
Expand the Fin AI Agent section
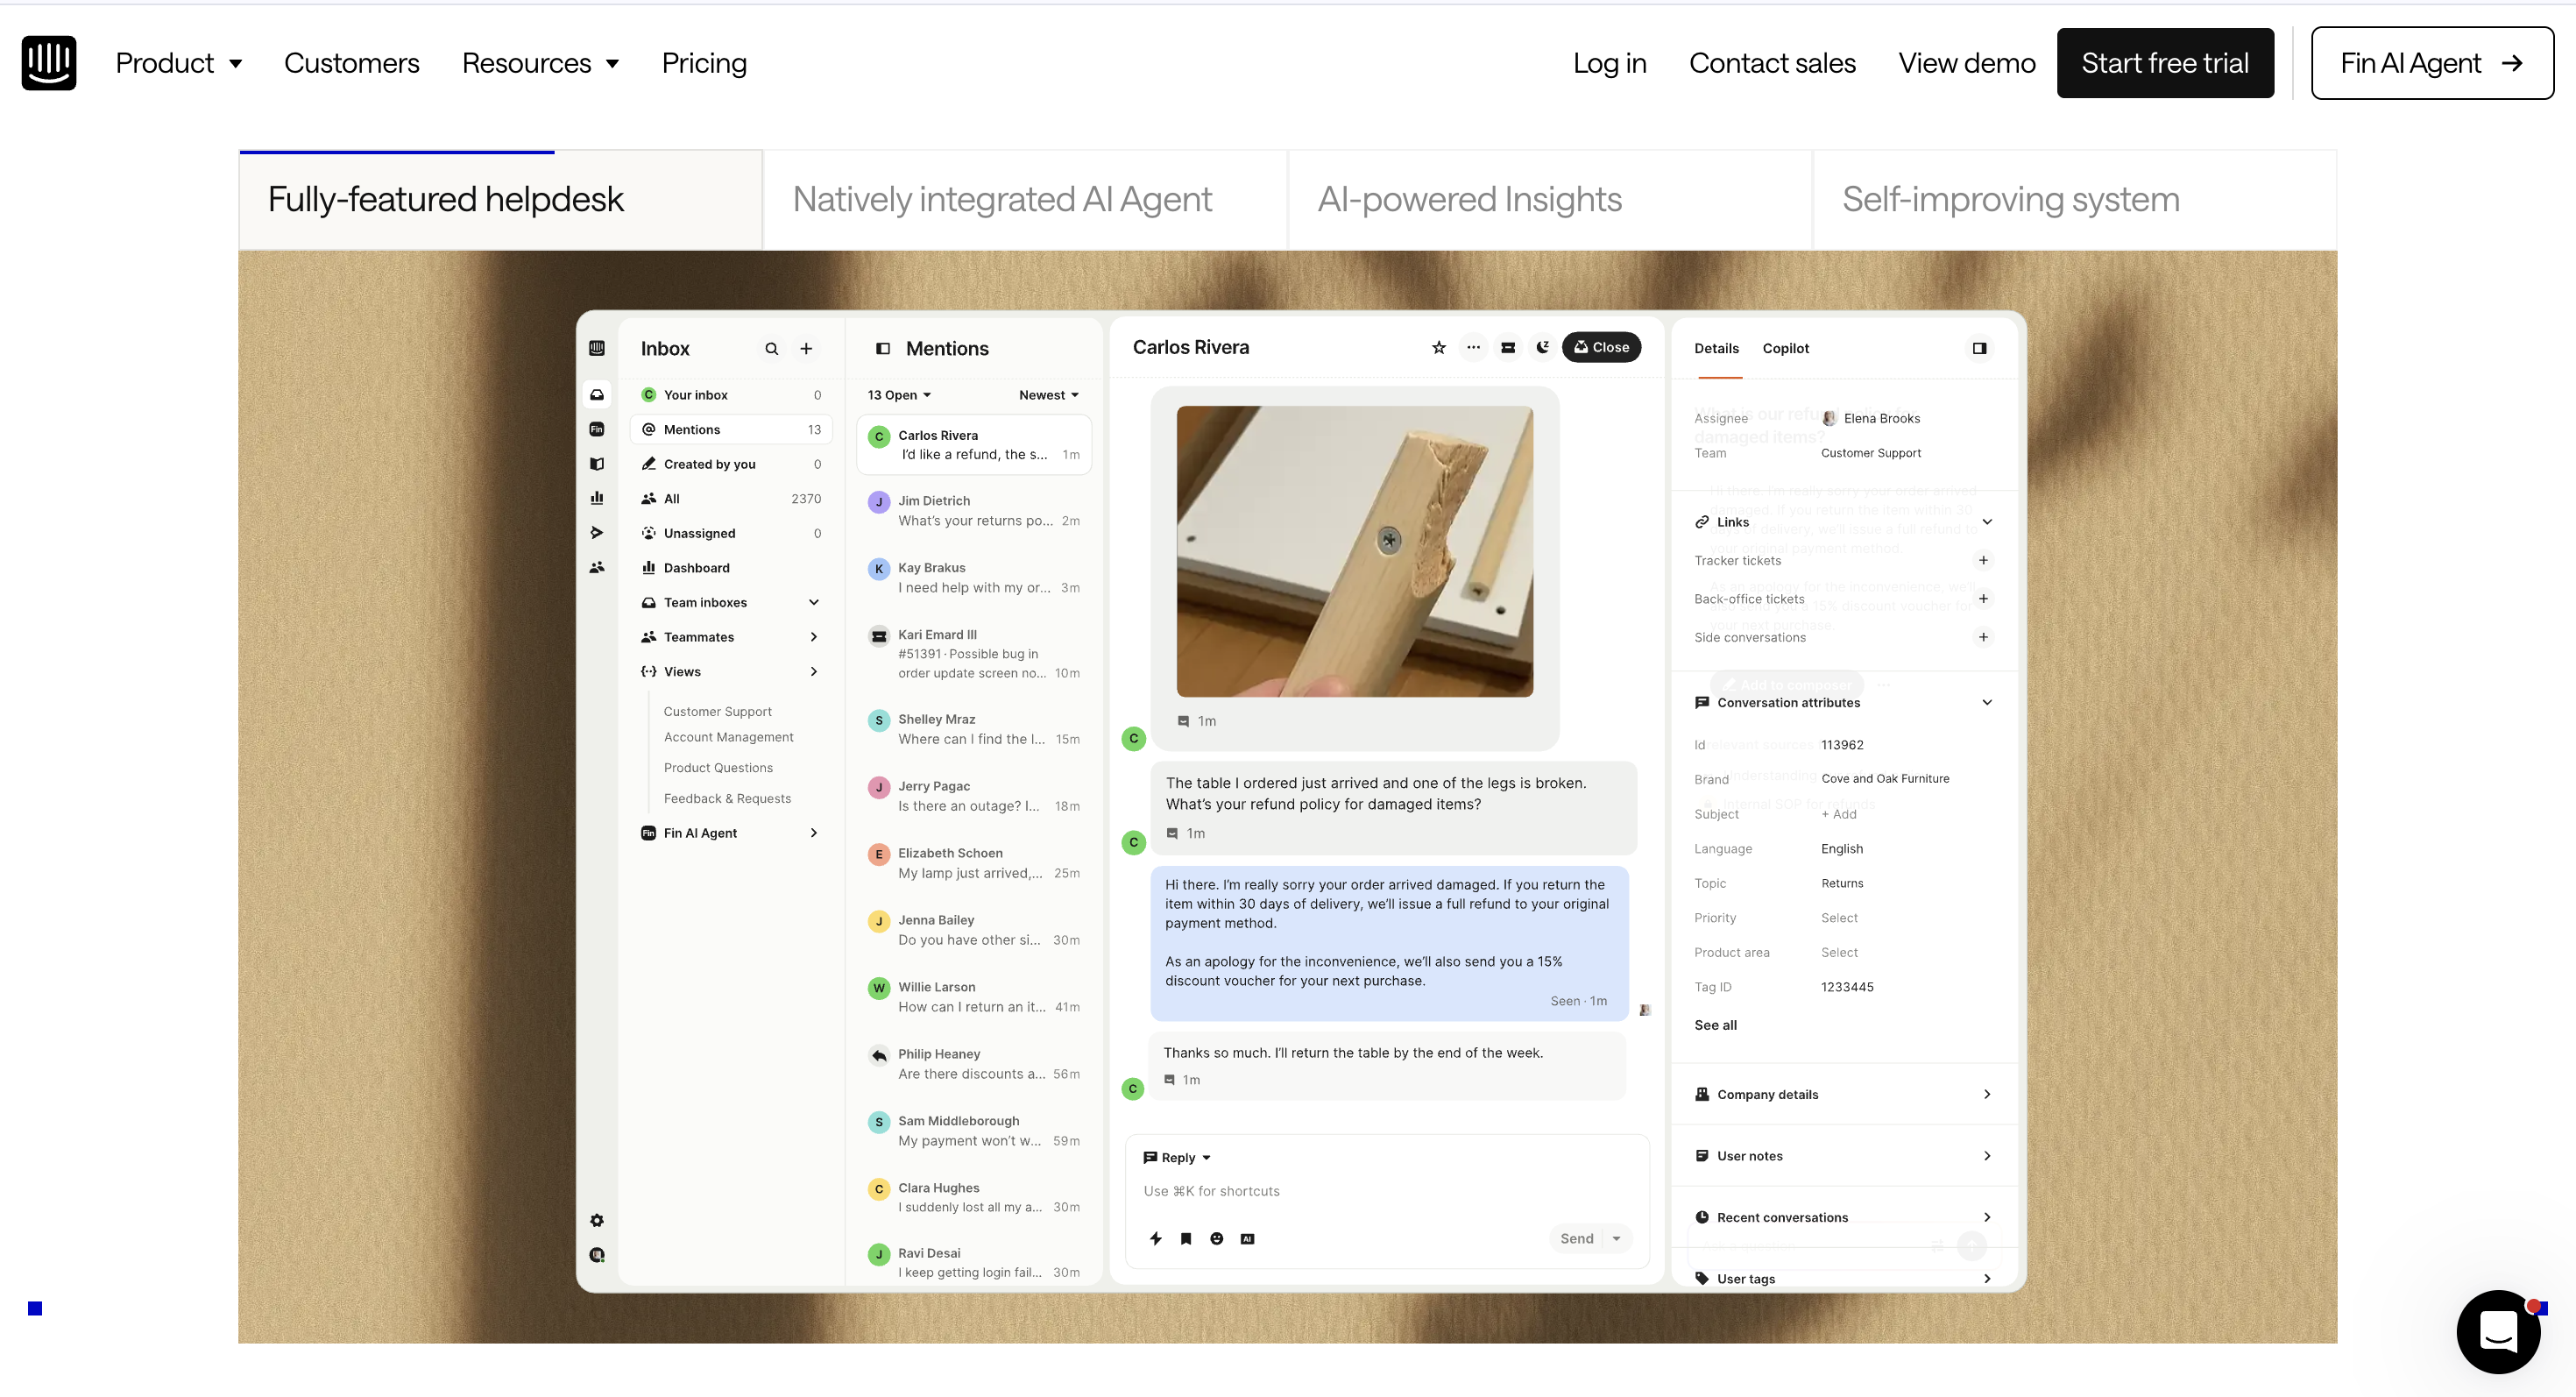[x=814, y=833]
